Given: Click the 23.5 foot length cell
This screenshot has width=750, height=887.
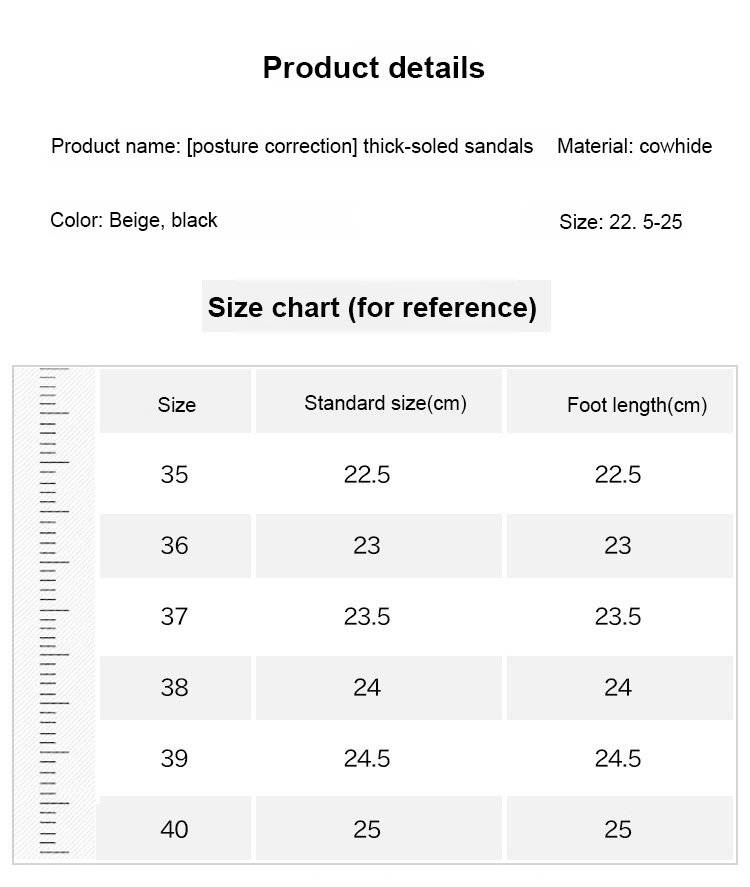Looking at the screenshot, I should 620,617.
